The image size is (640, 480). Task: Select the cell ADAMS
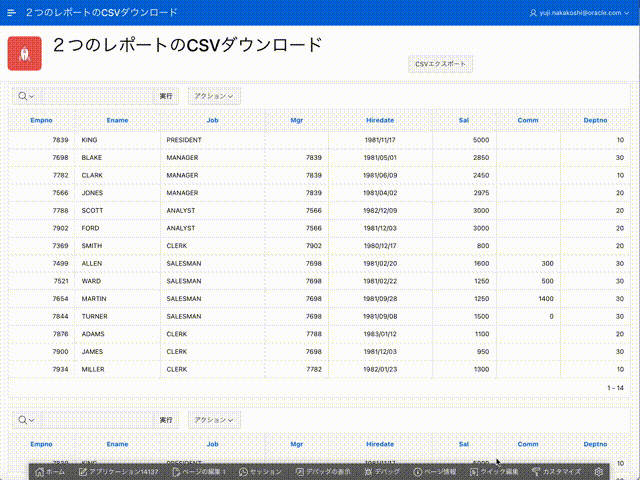[93, 334]
